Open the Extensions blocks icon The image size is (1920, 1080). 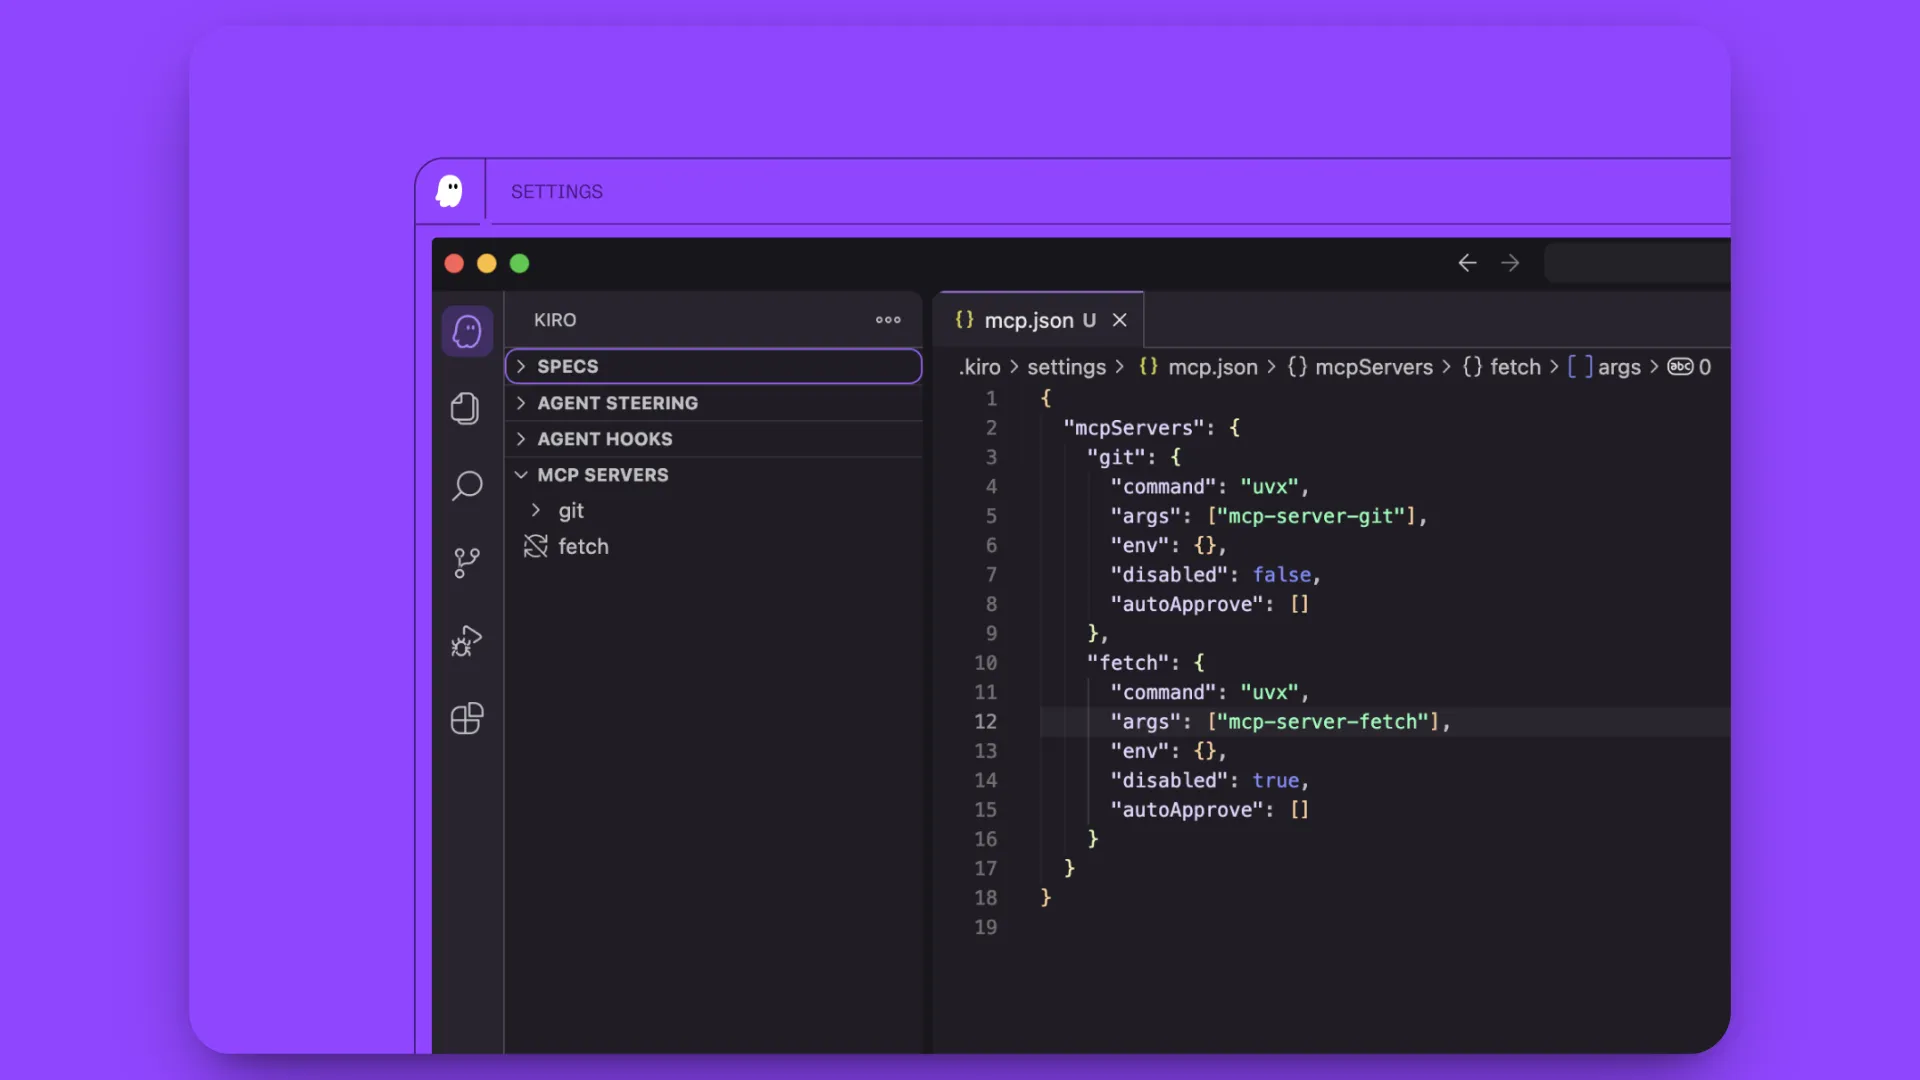[x=466, y=718]
